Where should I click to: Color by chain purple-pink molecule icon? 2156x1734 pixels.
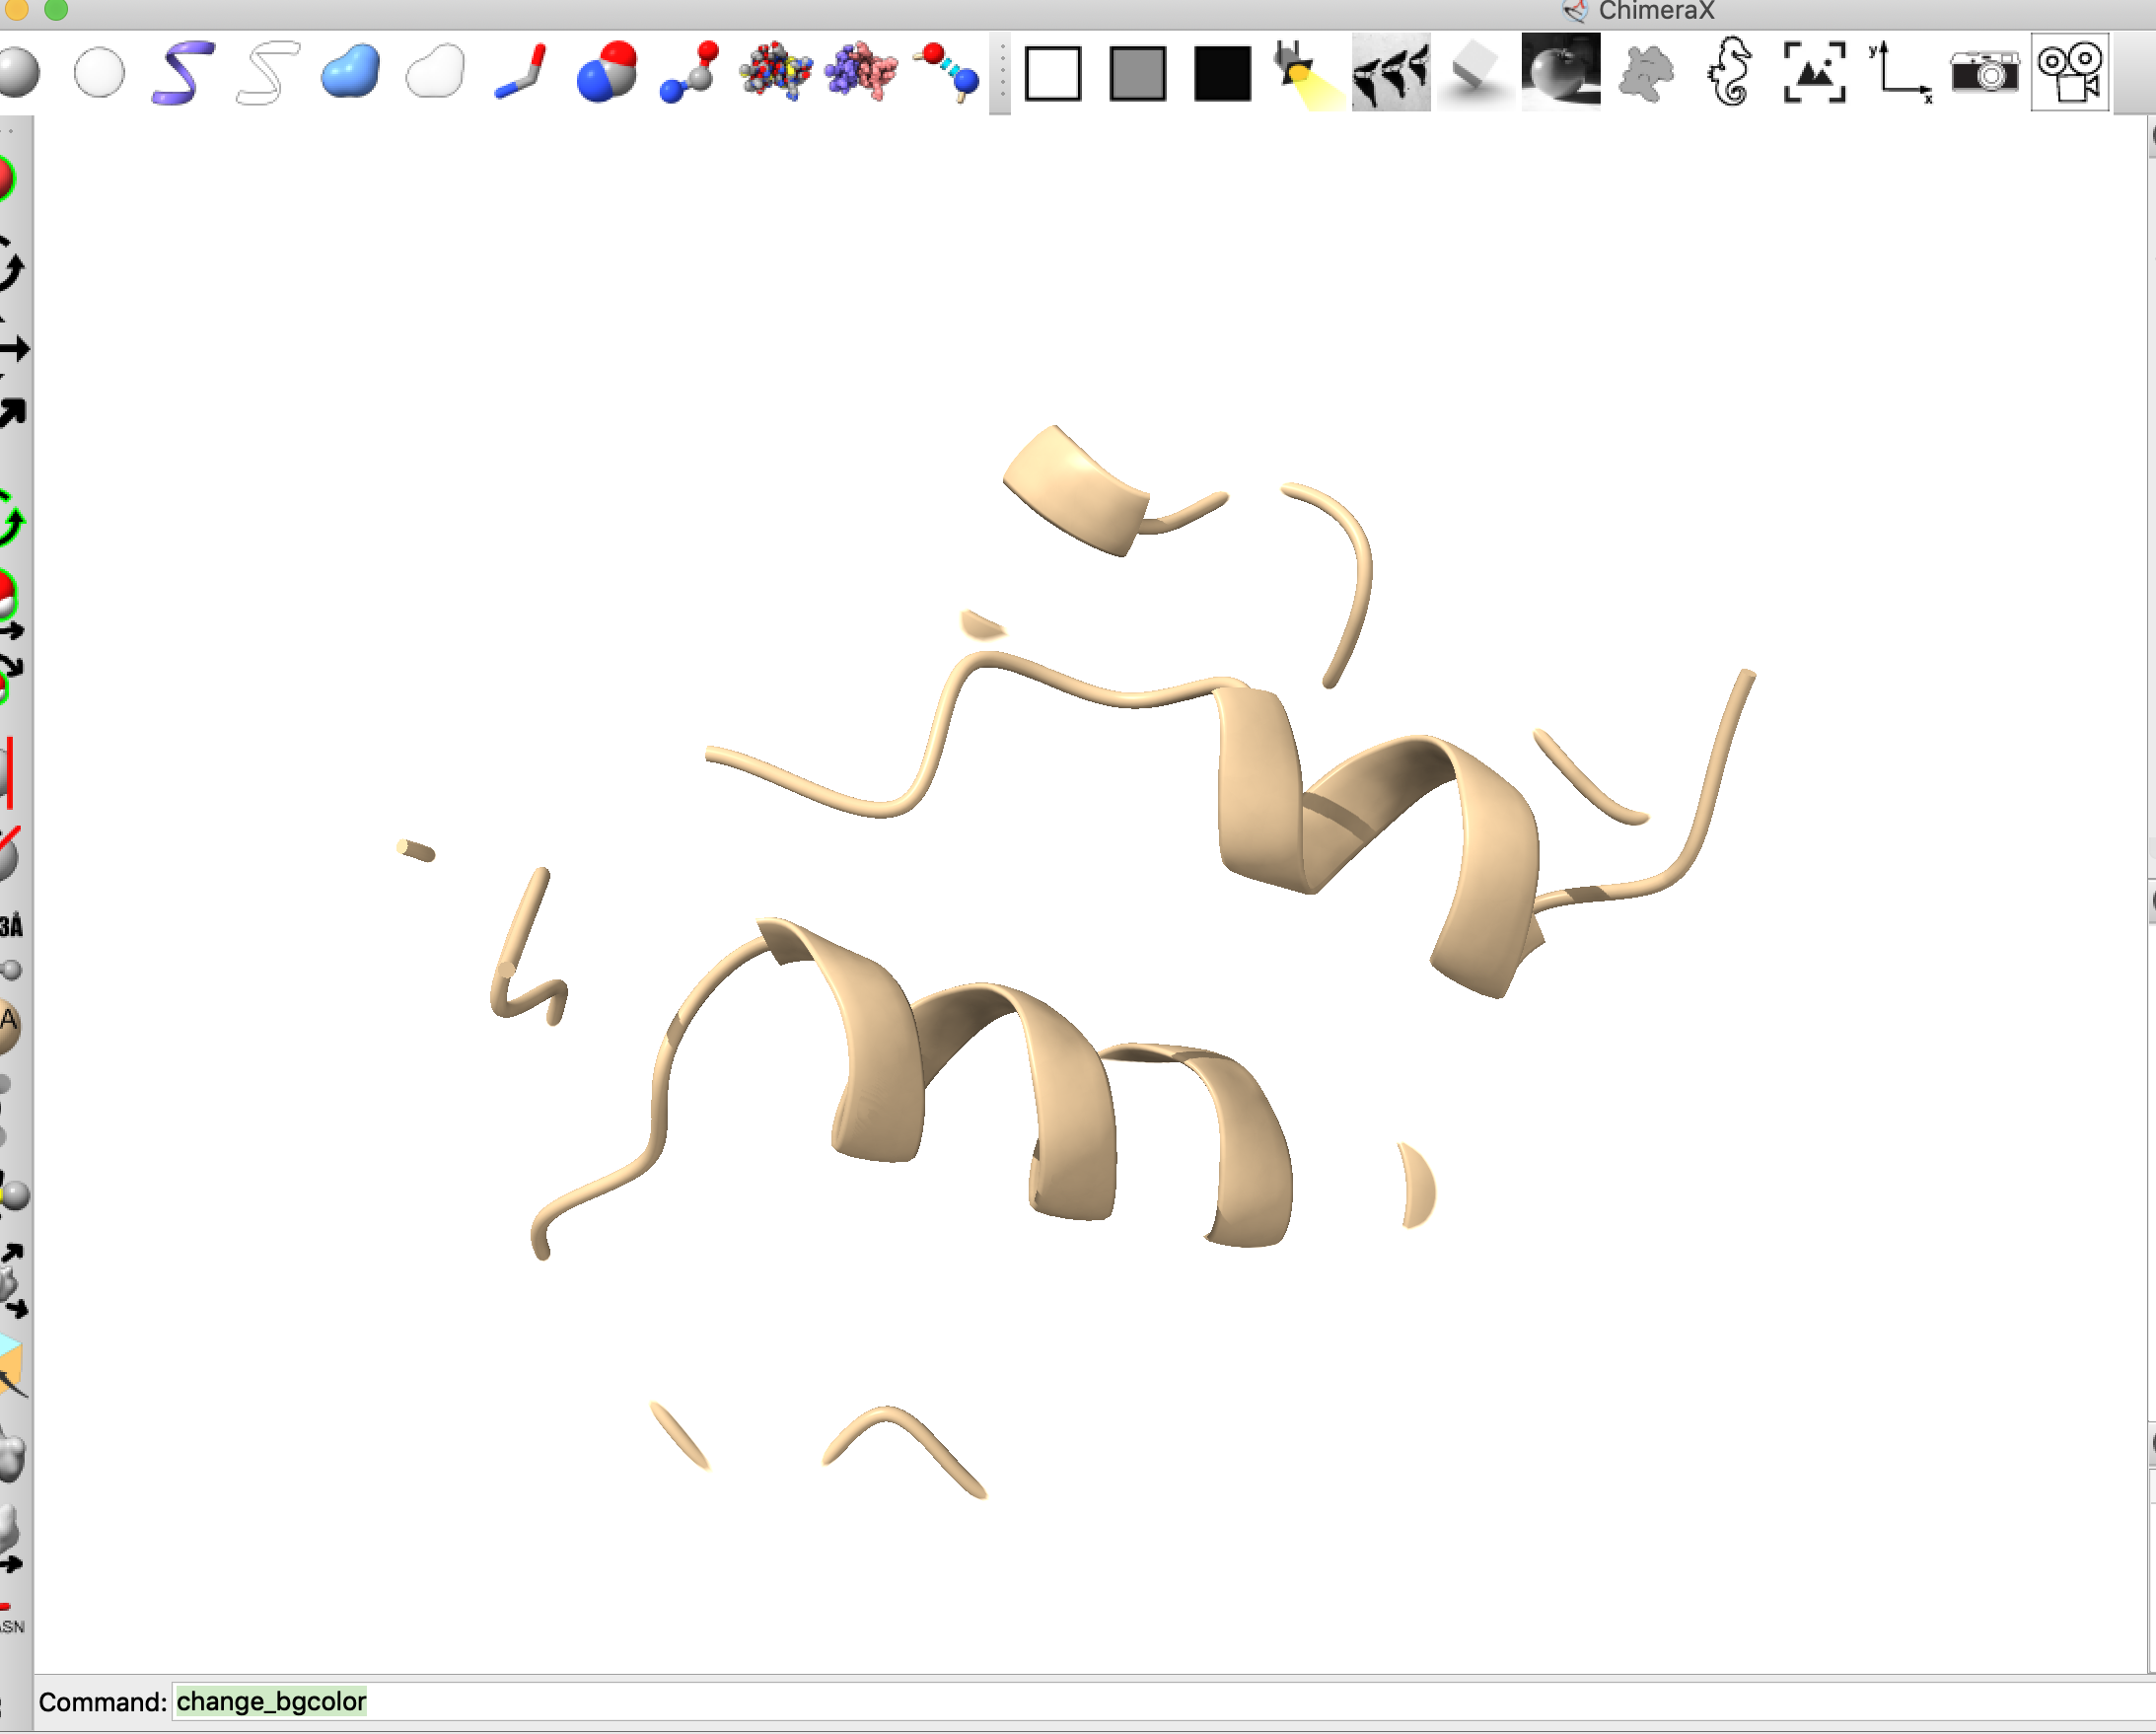pos(861,72)
